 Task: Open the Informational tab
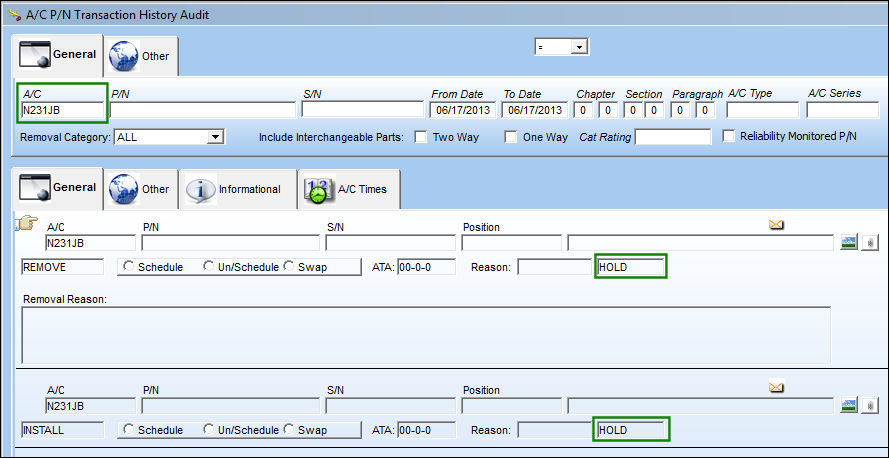[237, 189]
